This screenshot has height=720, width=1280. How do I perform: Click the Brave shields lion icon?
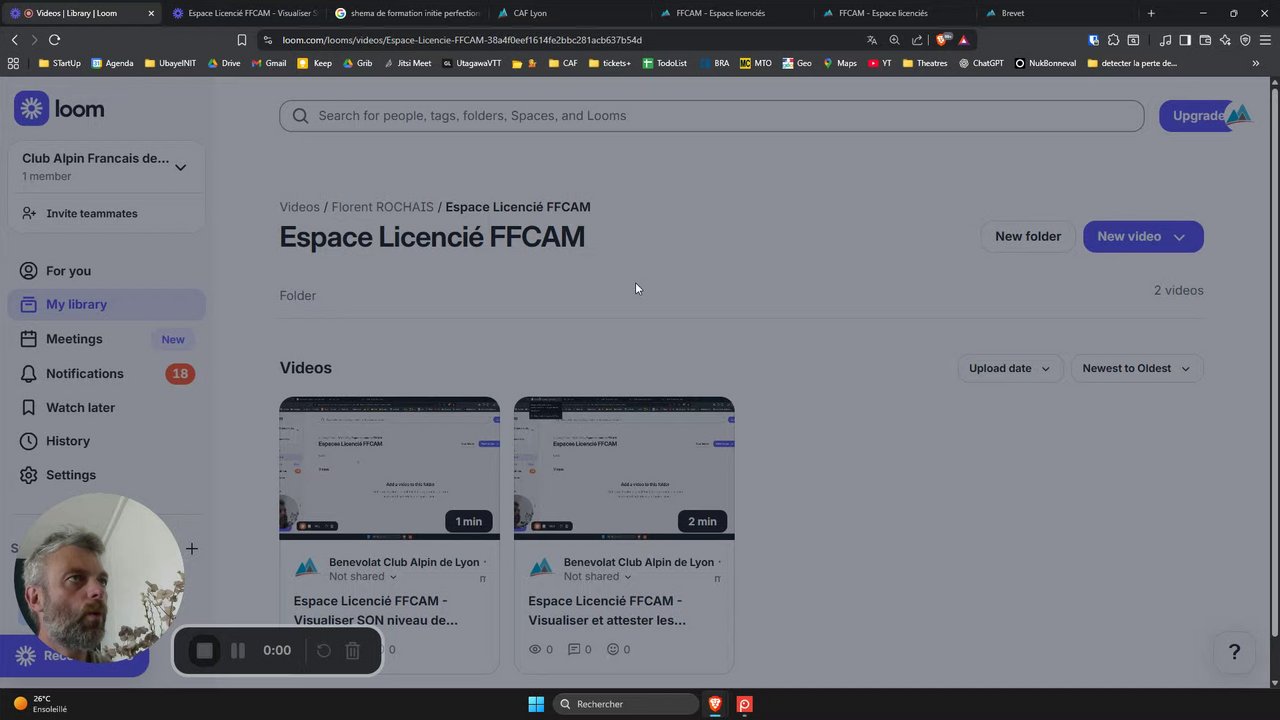point(941,40)
